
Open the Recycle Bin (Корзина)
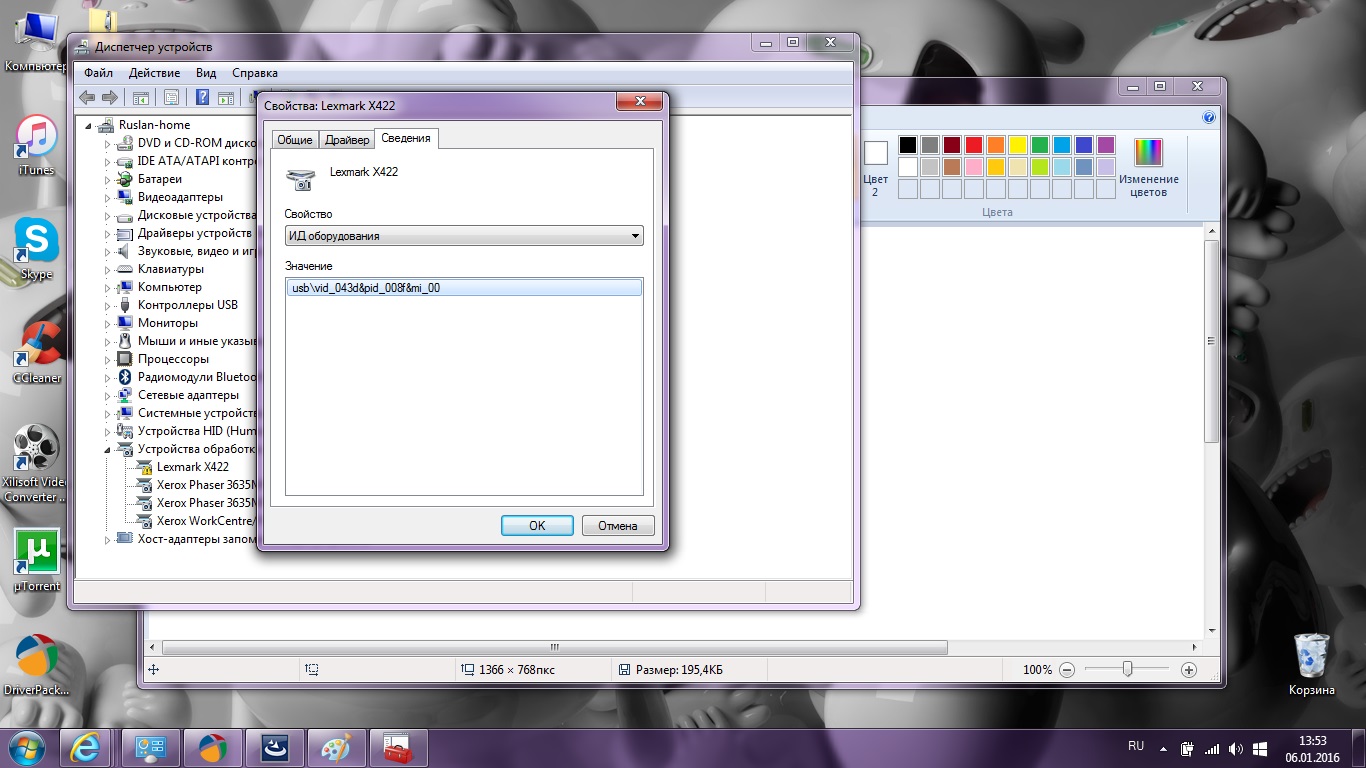(1311, 658)
